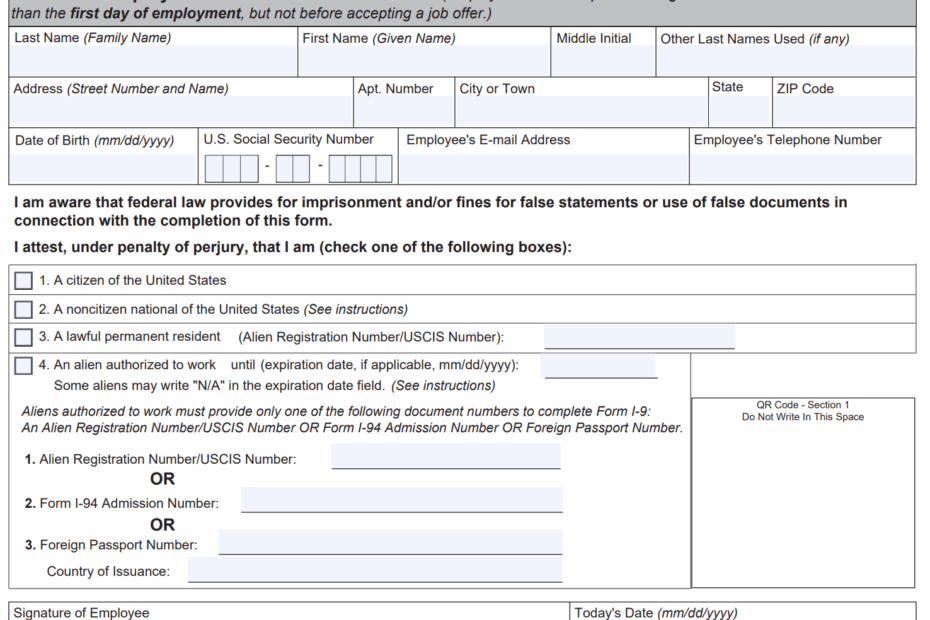Check the lawful permanent resident box
This screenshot has width=930, height=620.
point(23,337)
